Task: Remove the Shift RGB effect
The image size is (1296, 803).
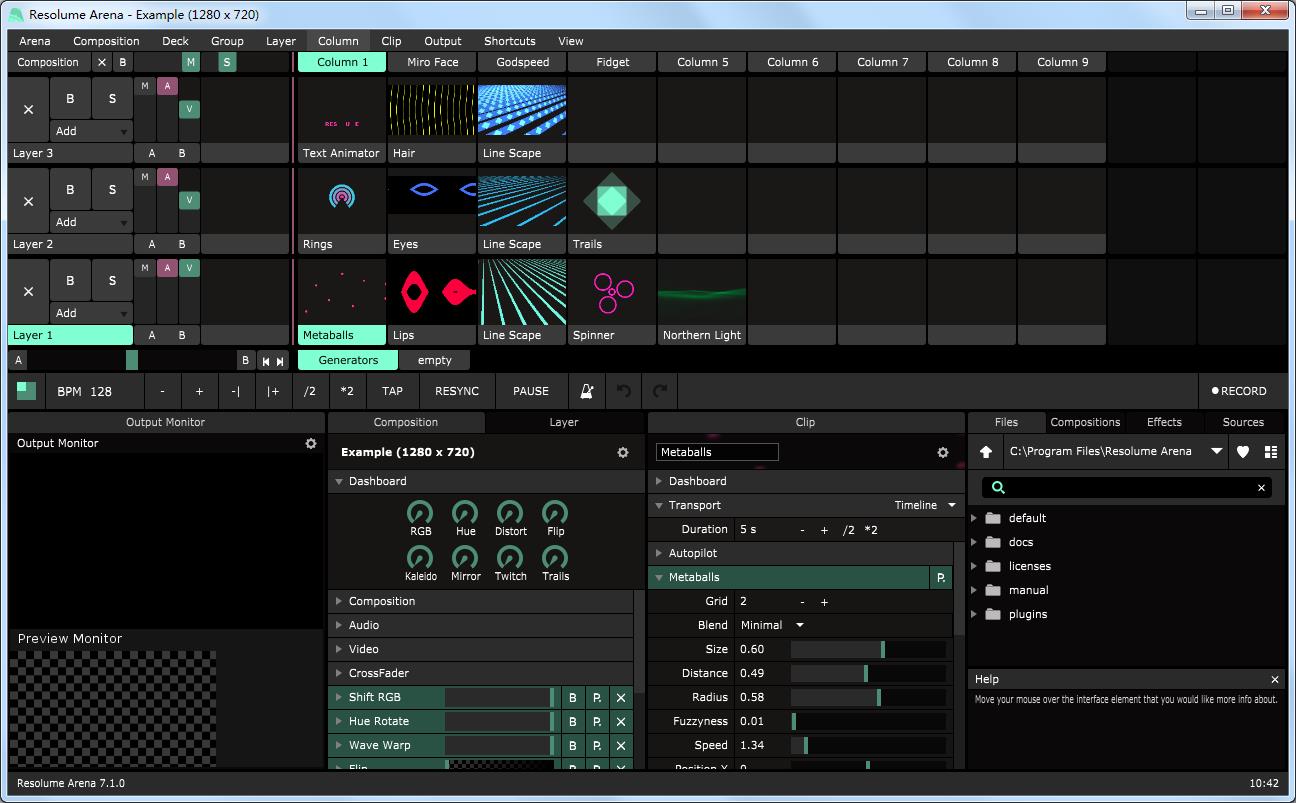Action: tap(621, 697)
